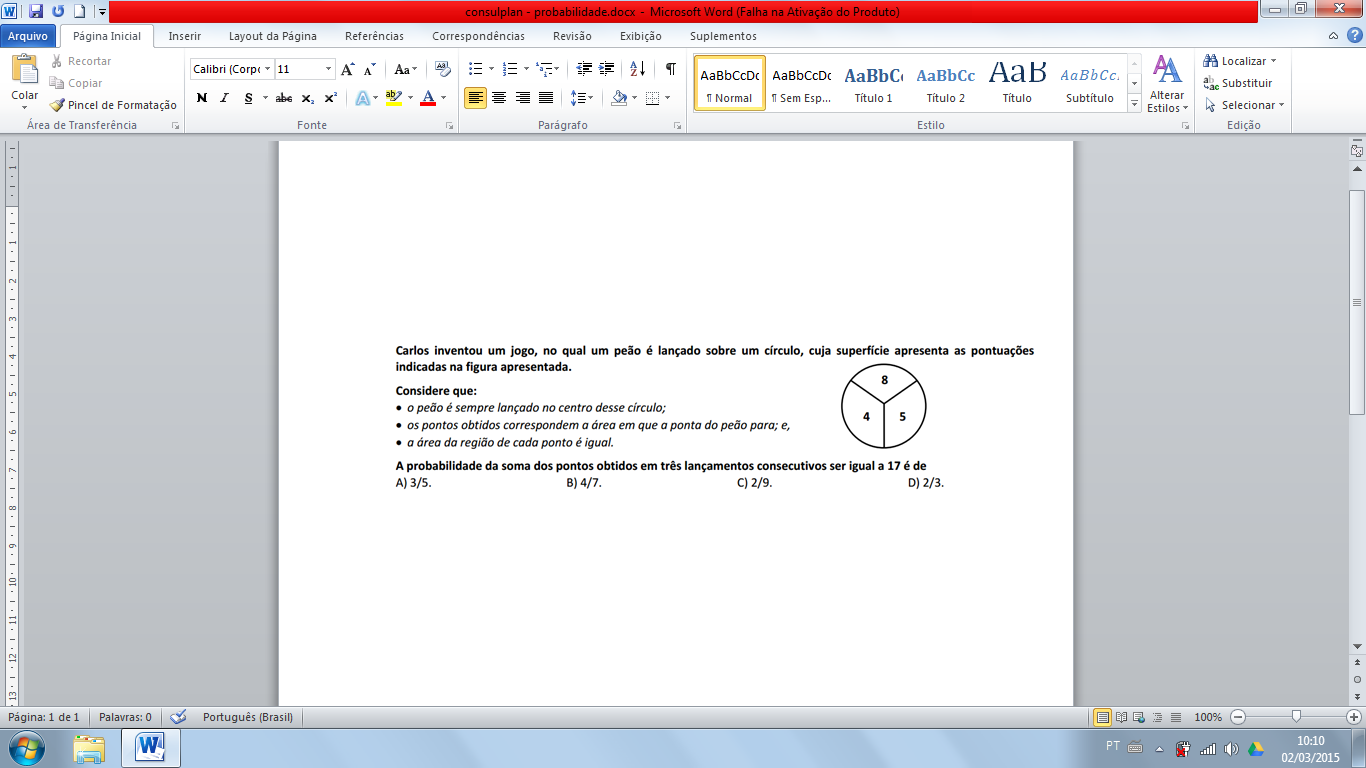The height and width of the screenshot is (768, 1366).
Task: Open the change case Aa dropdown
Action: [405, 69]
